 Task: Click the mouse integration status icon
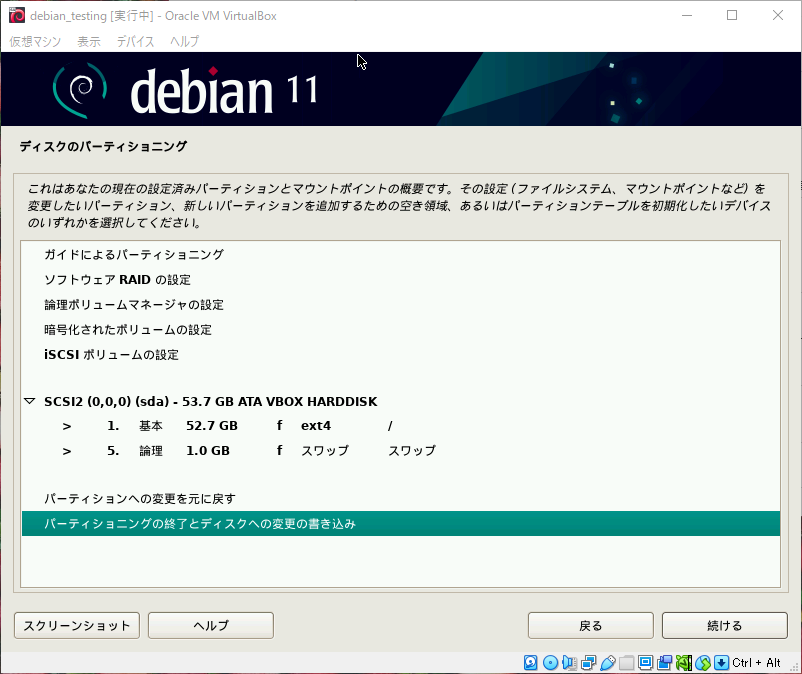(x=703, y=663)
